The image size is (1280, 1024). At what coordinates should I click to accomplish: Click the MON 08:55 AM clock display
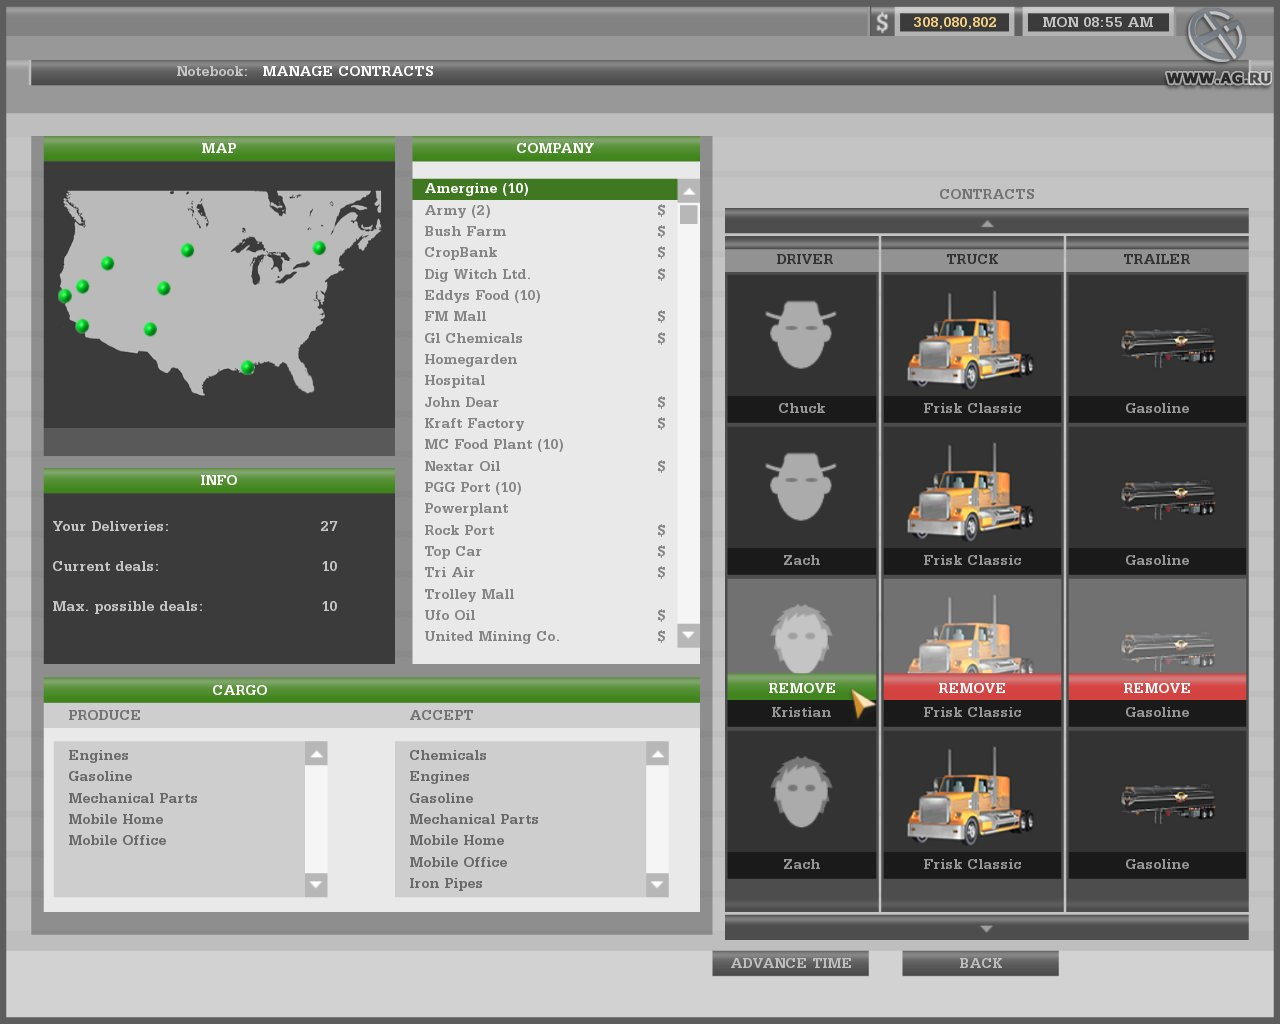[x=1098, y=22]
